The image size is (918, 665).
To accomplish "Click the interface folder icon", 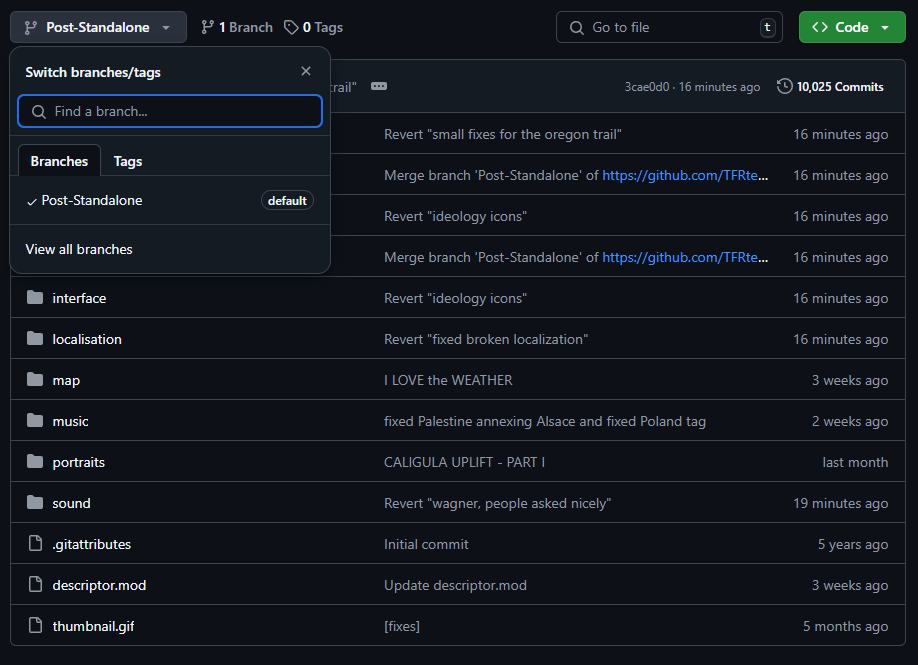I will point(35,298).
